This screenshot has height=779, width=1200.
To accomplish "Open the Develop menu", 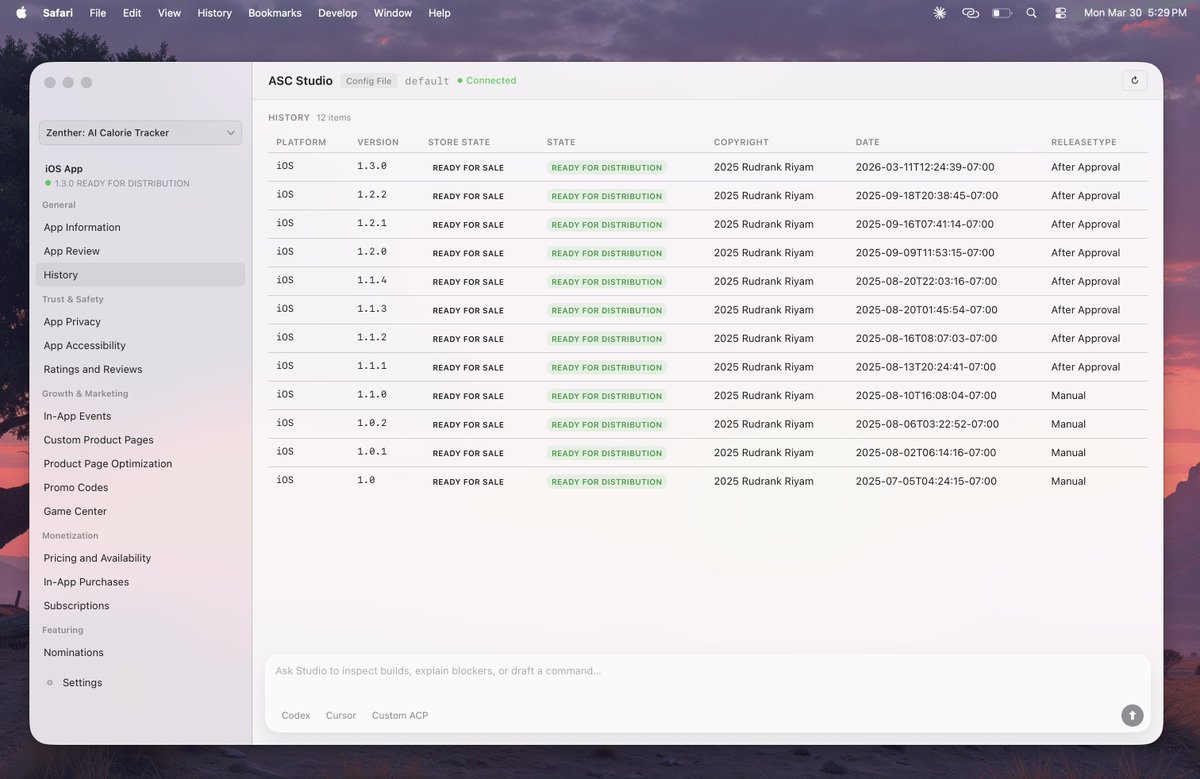I will [337, 13].
